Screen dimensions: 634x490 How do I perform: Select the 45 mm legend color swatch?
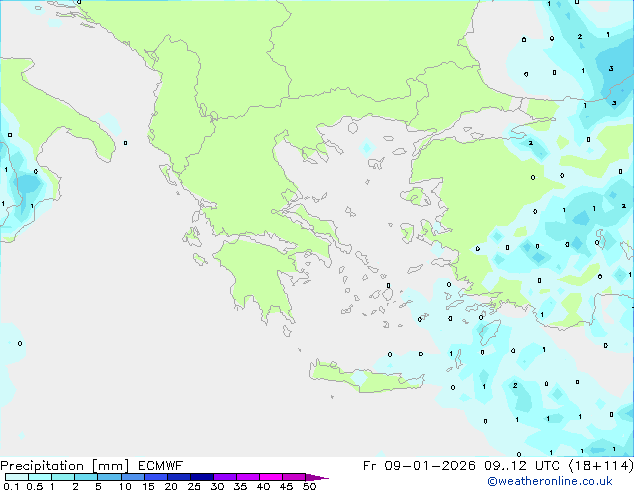tap(294, 477)
